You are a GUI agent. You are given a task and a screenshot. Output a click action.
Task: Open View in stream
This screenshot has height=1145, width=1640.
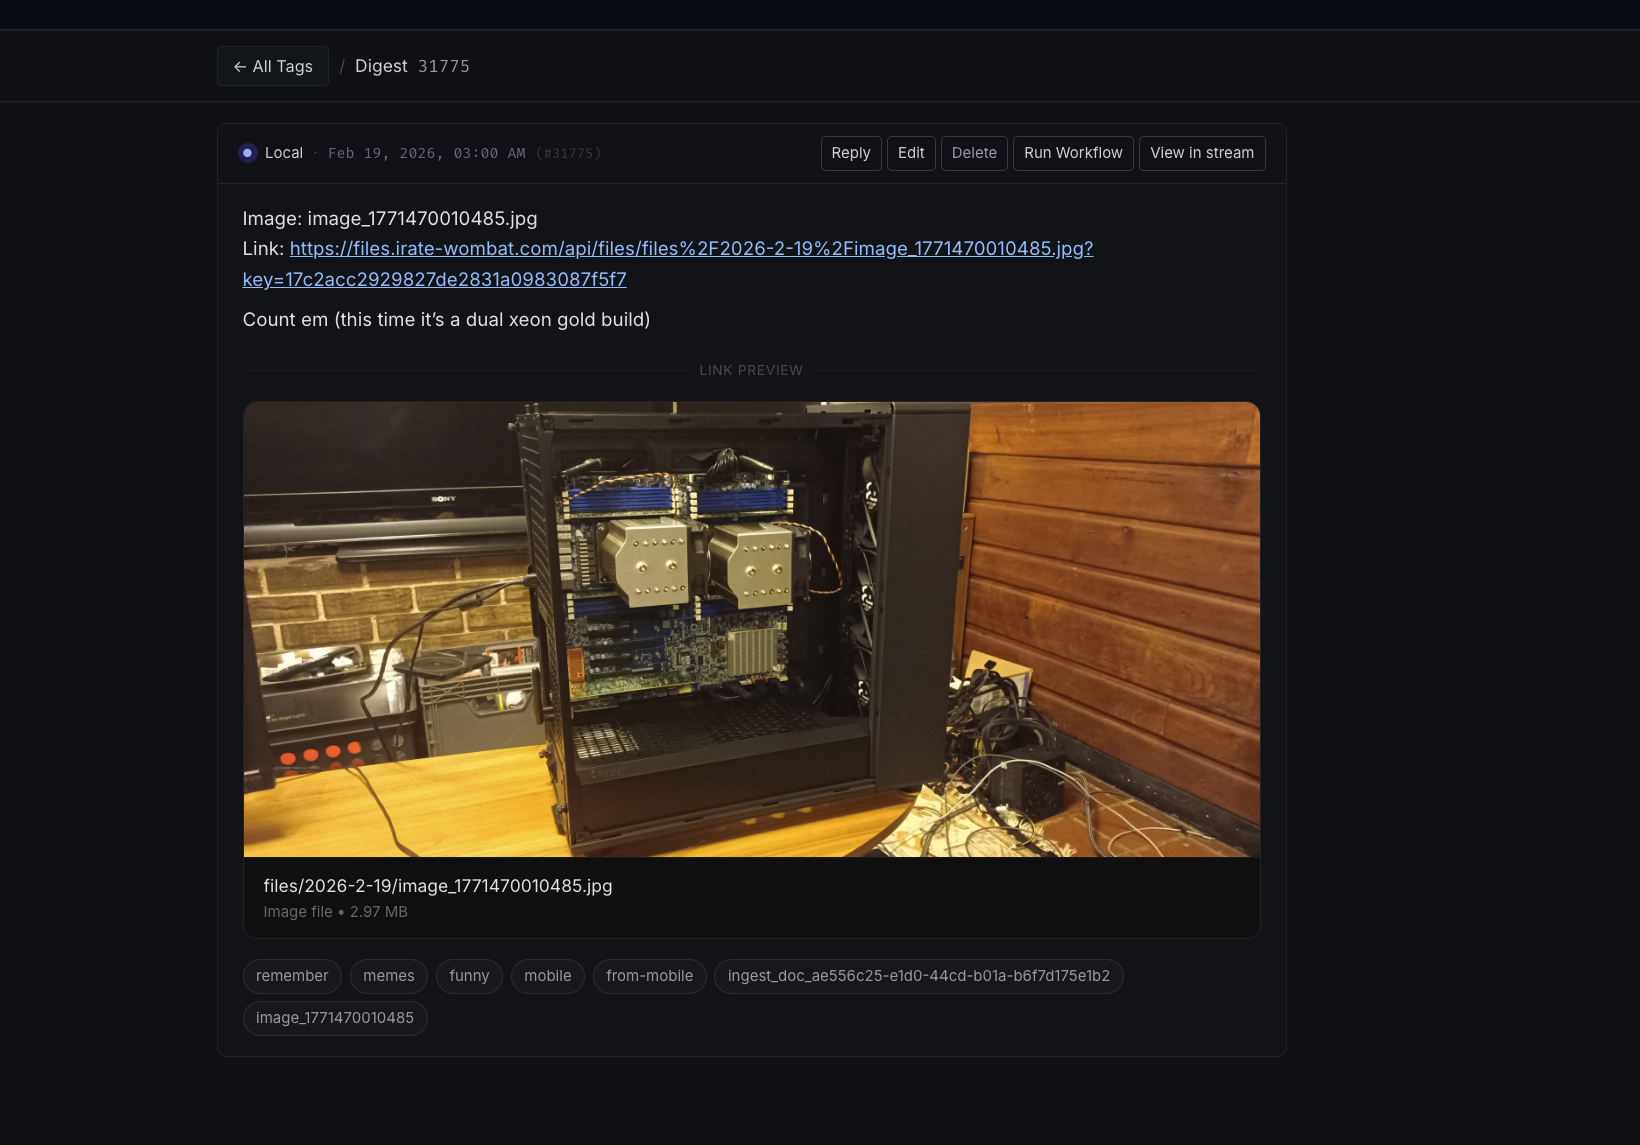coord(1201,153)
